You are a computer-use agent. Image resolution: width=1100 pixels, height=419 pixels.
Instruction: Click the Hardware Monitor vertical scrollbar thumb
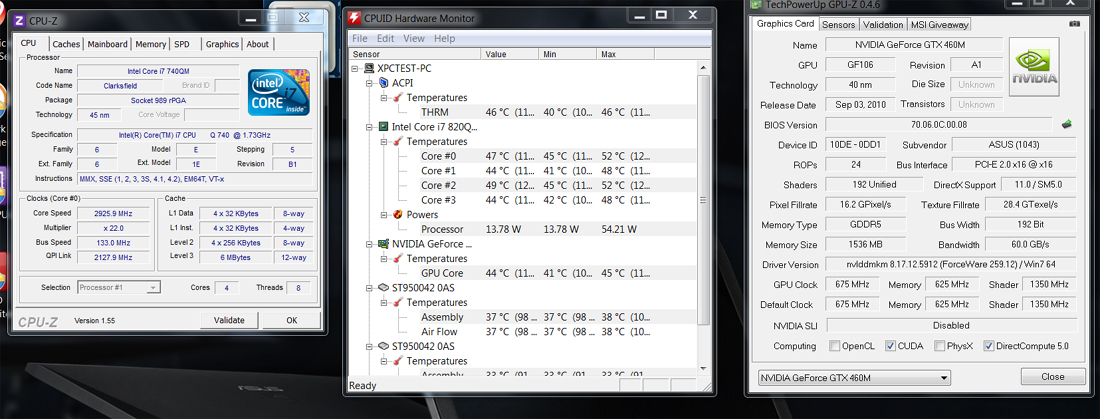click(704, 200)
